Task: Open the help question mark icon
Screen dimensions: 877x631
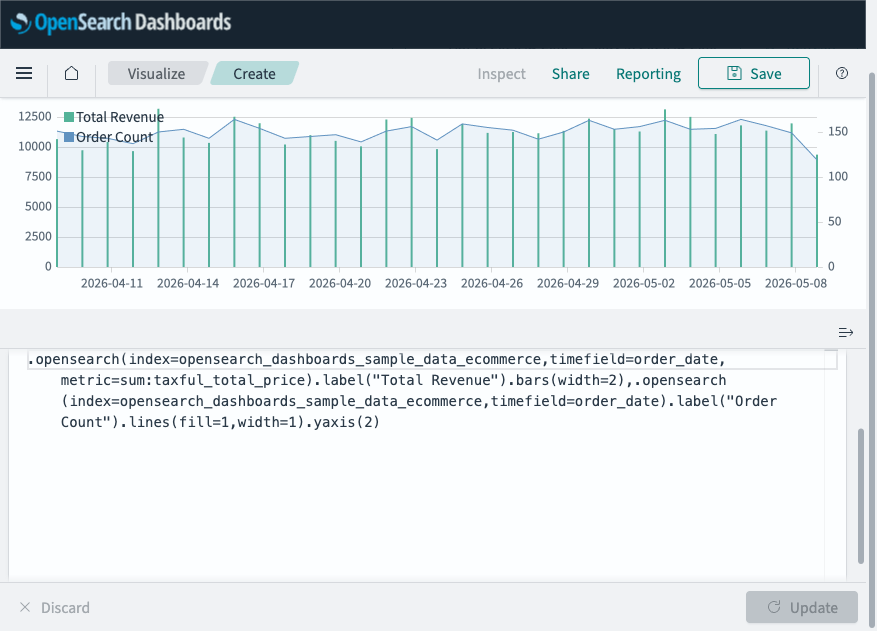Action: (842, 73)
